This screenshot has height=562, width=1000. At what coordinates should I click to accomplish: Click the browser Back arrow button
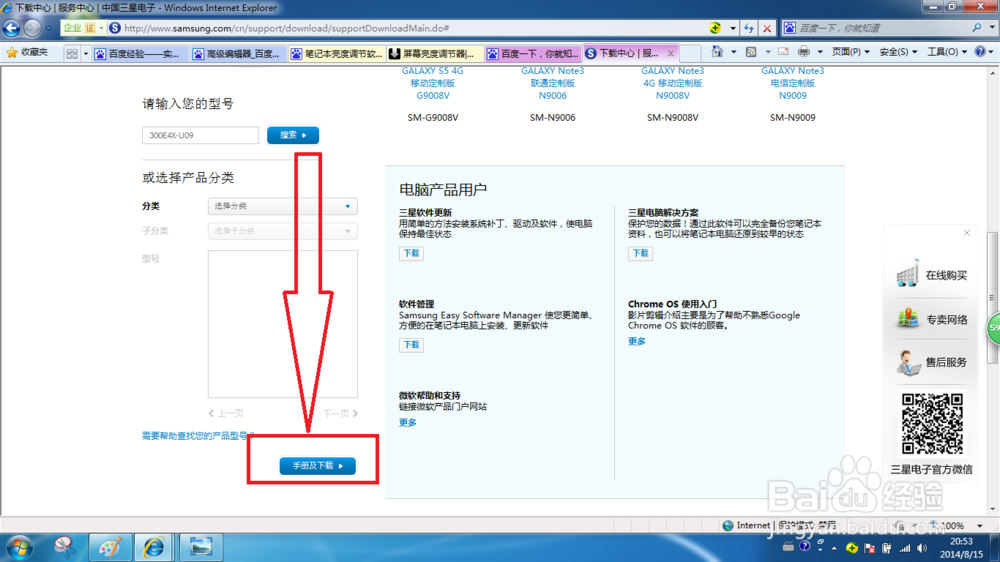tap(11, 28)
